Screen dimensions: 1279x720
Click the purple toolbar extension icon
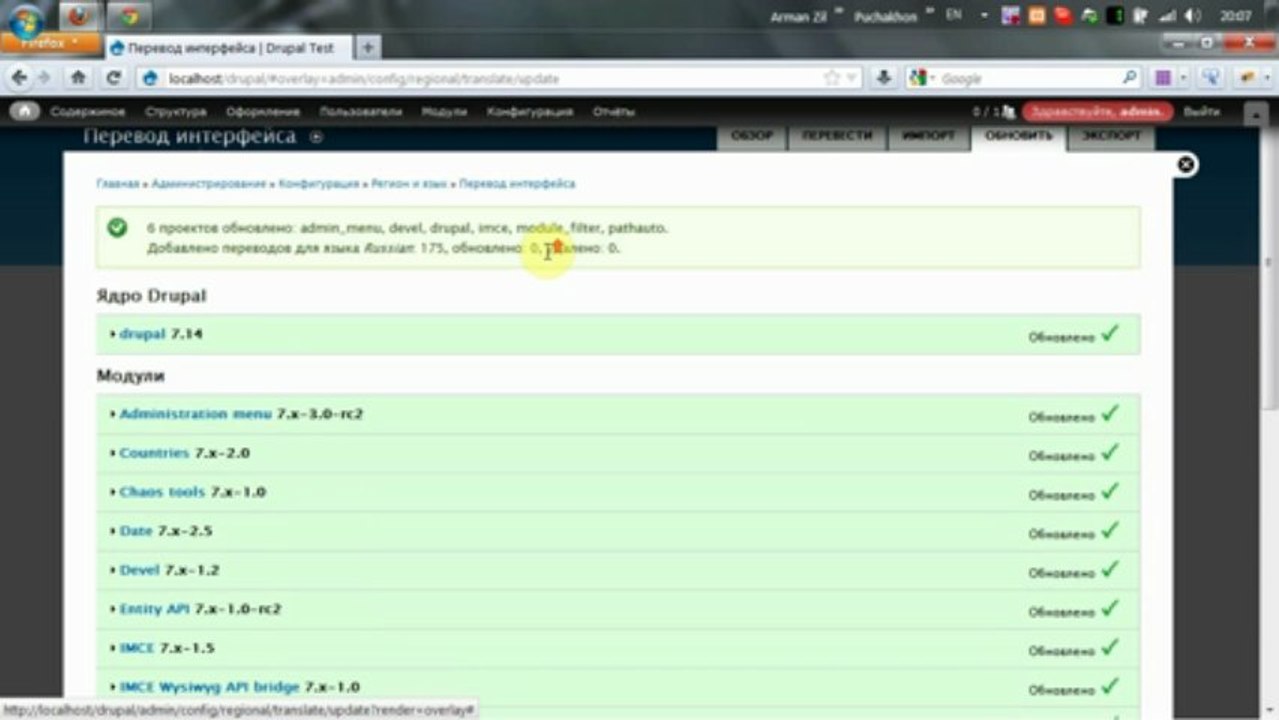pos(1164,77)
